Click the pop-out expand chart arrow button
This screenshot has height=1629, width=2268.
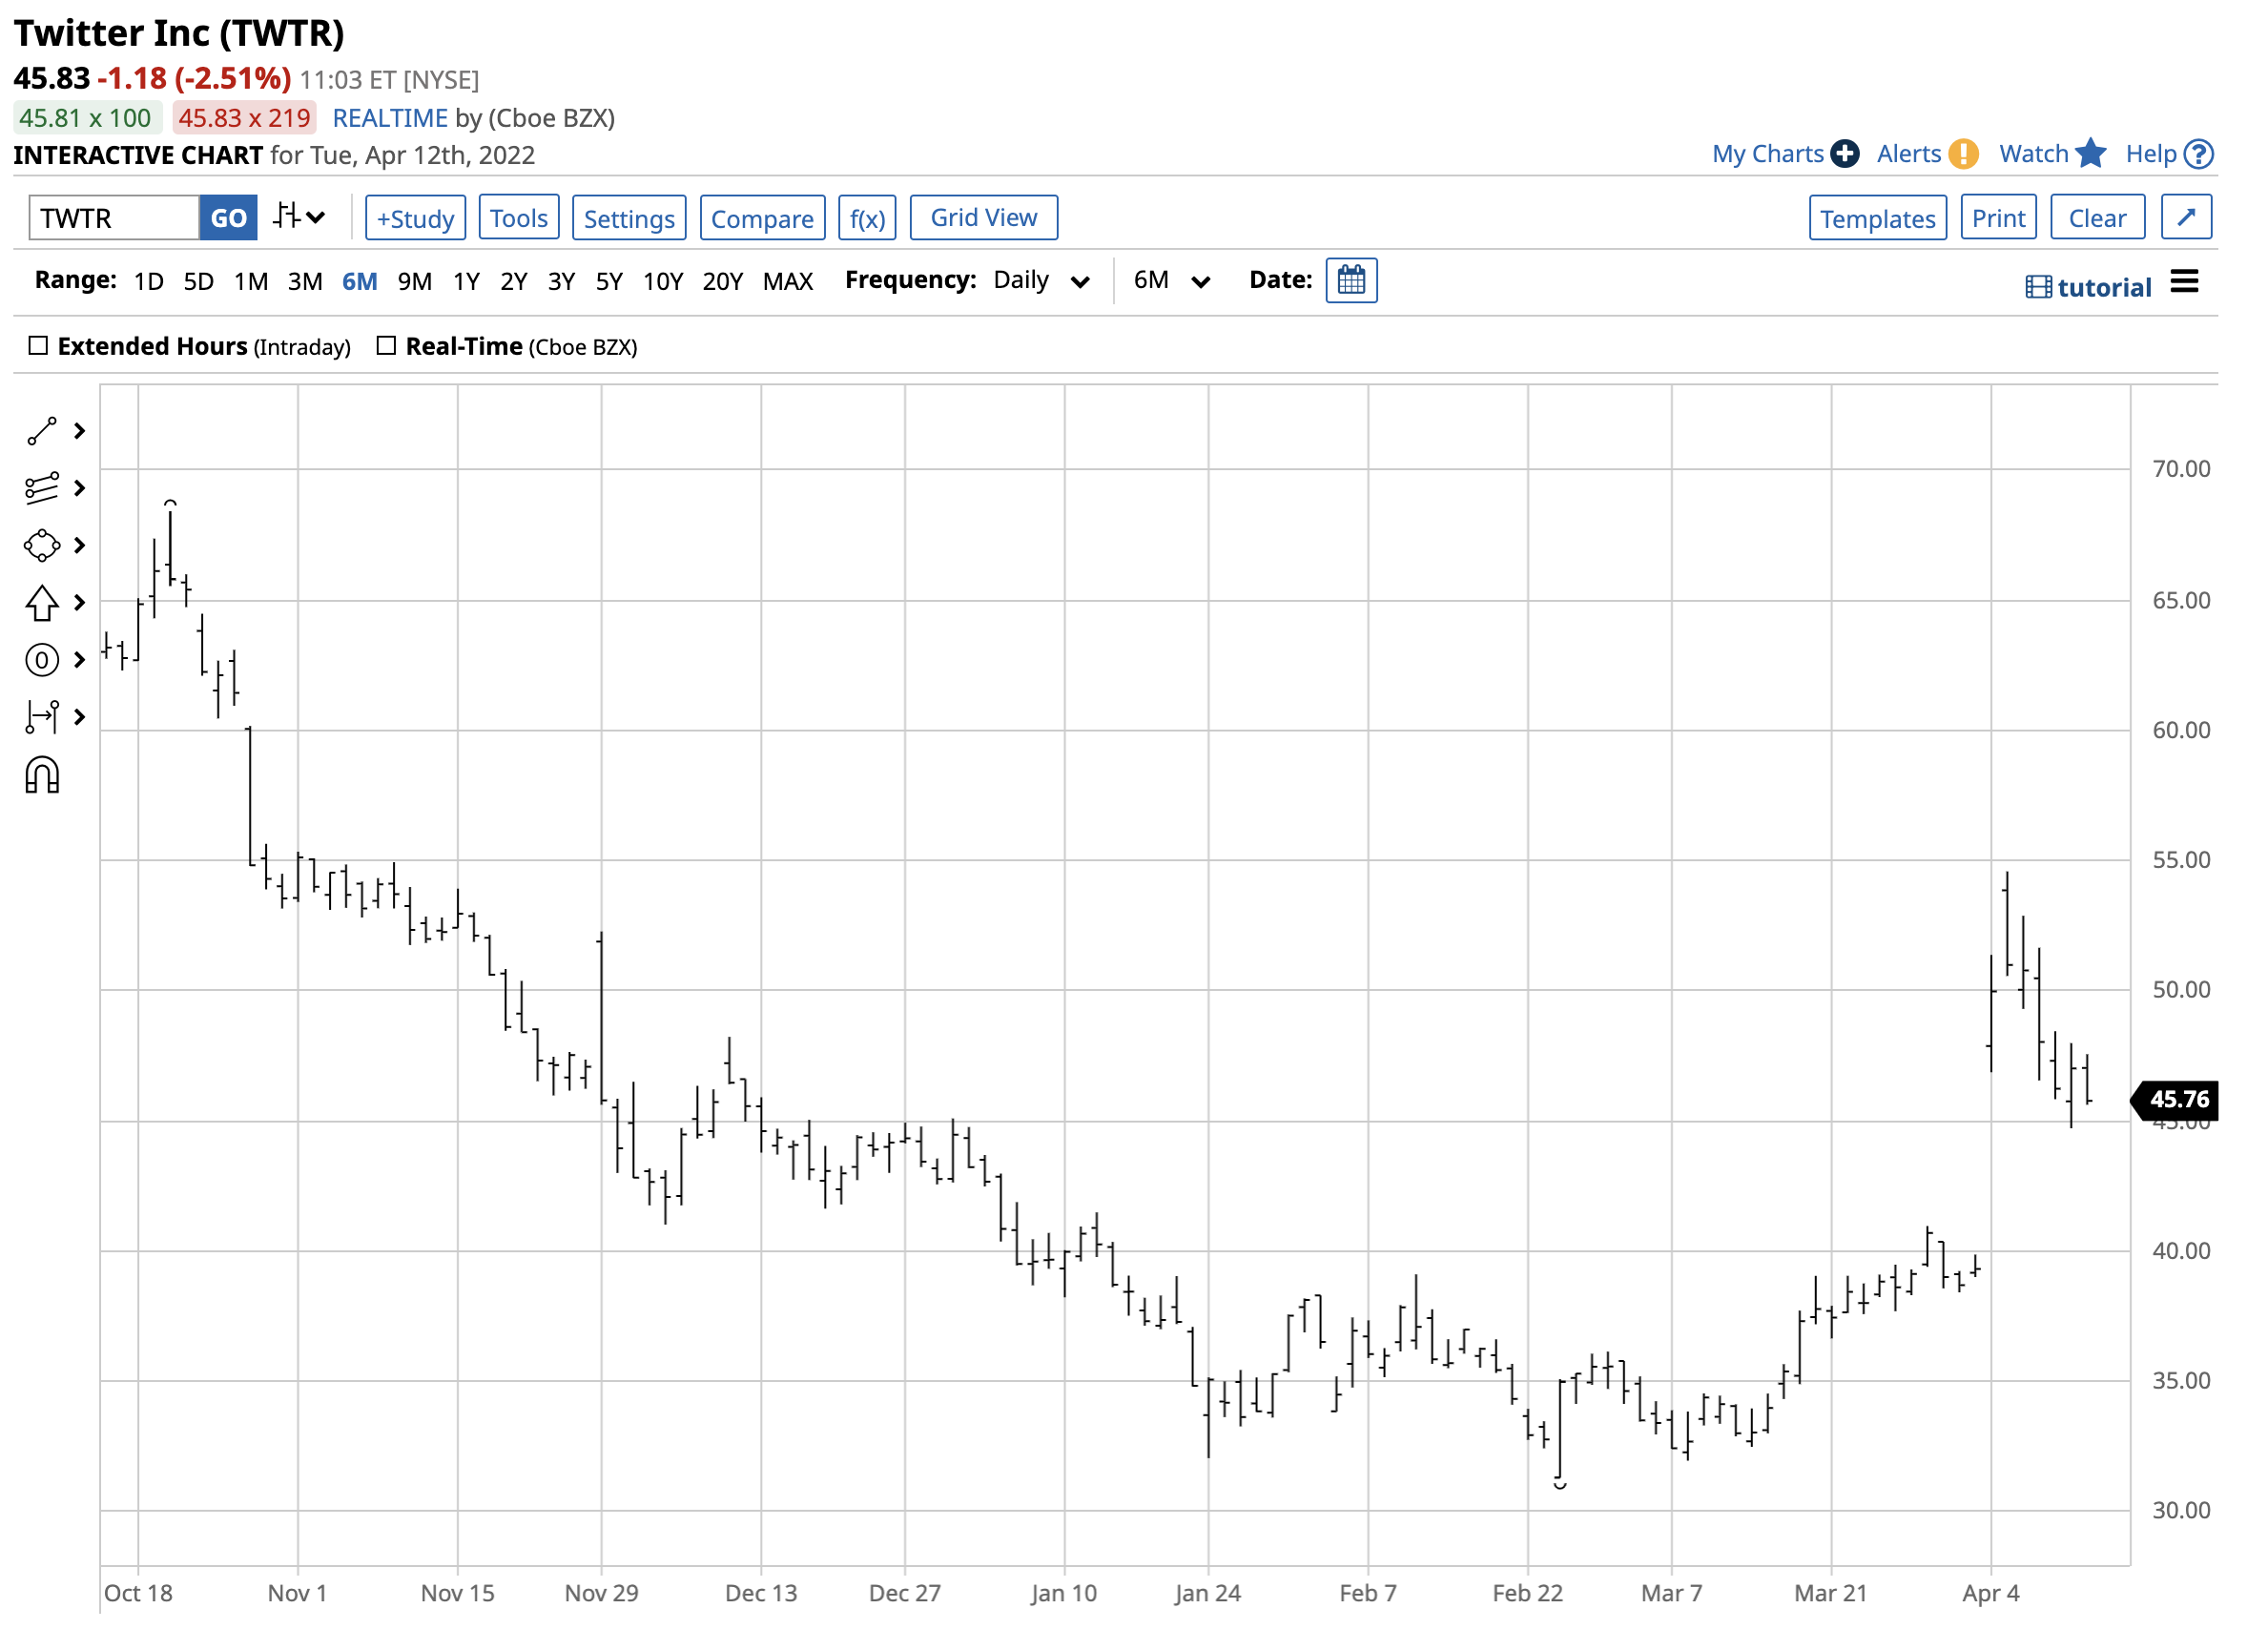2188,217
